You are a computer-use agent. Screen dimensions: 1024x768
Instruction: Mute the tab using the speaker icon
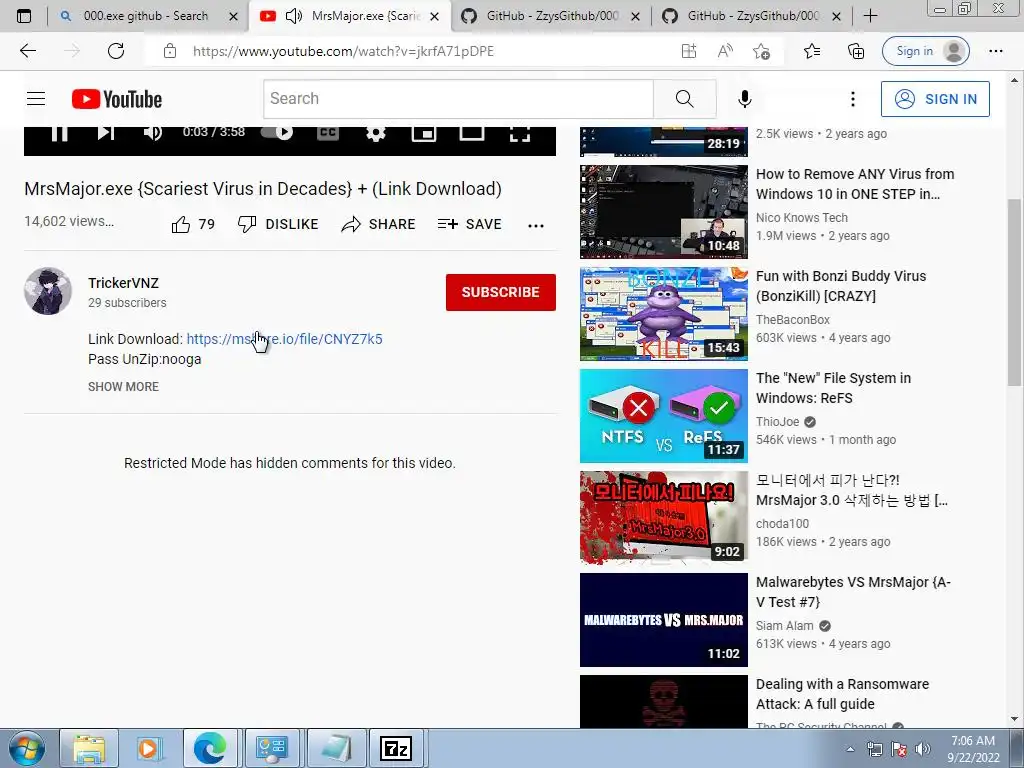[x=294, y=16]
